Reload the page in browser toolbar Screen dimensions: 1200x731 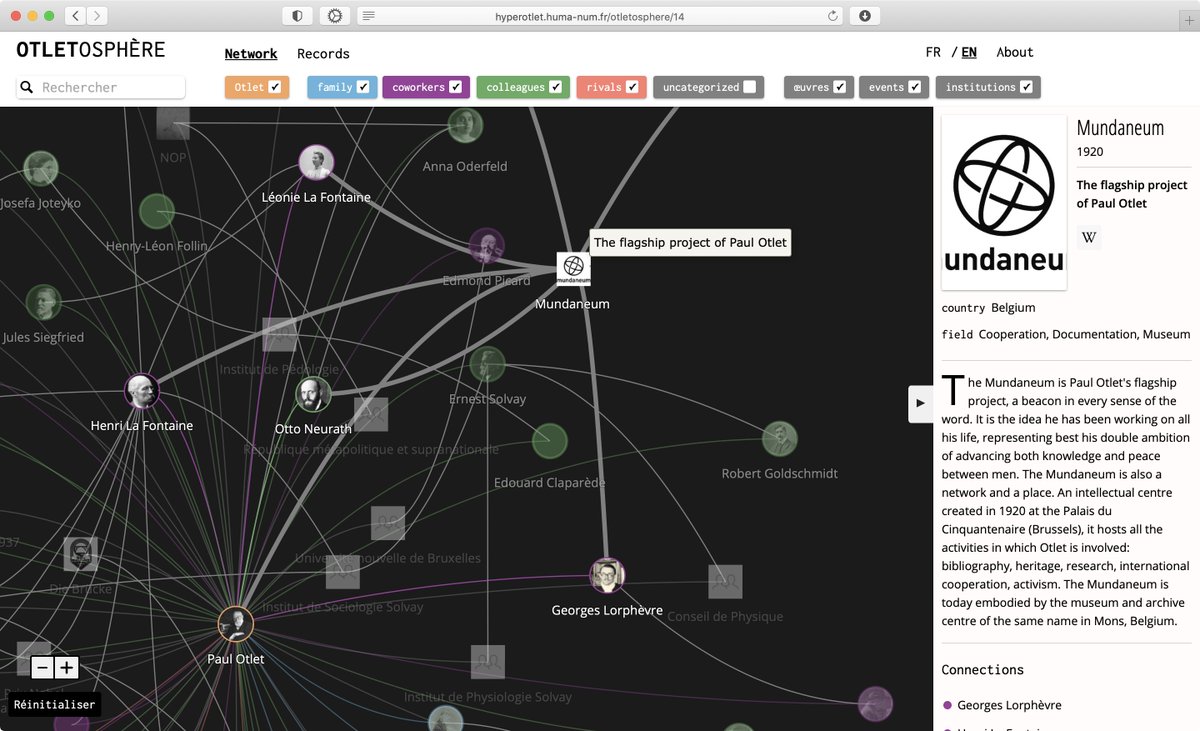(833, 16)
